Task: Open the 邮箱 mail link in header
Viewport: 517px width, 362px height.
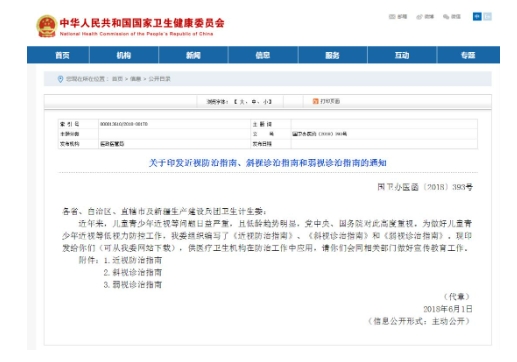Action: click(398, 17)
